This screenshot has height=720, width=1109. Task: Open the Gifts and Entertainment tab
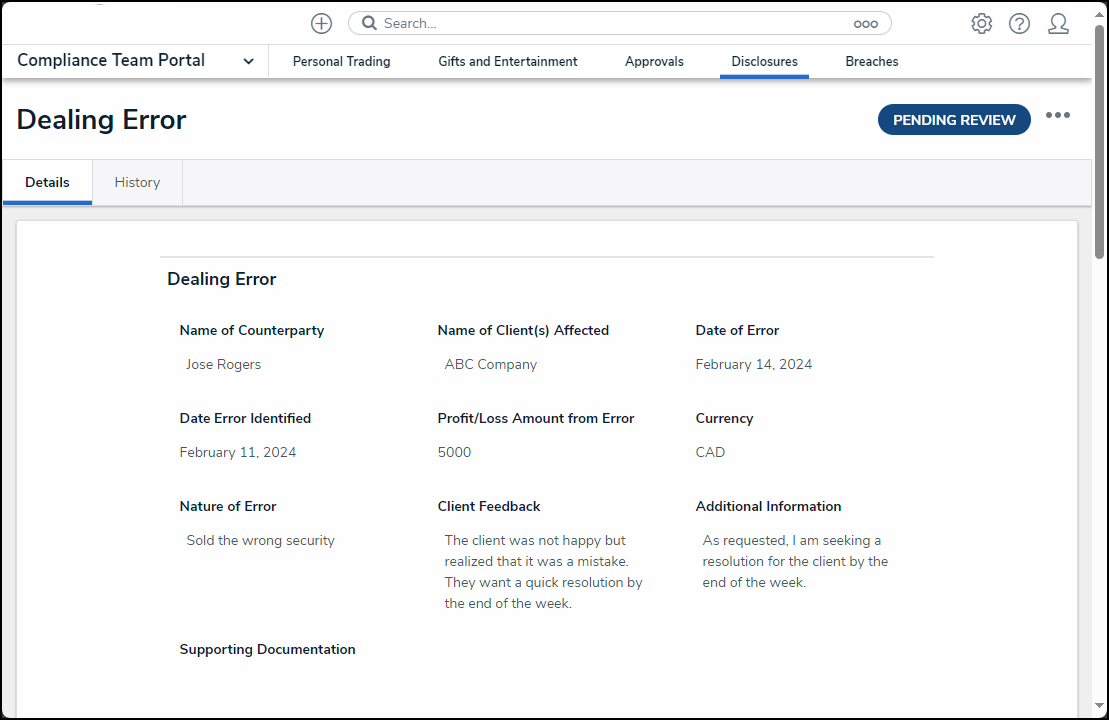(507, 61)
